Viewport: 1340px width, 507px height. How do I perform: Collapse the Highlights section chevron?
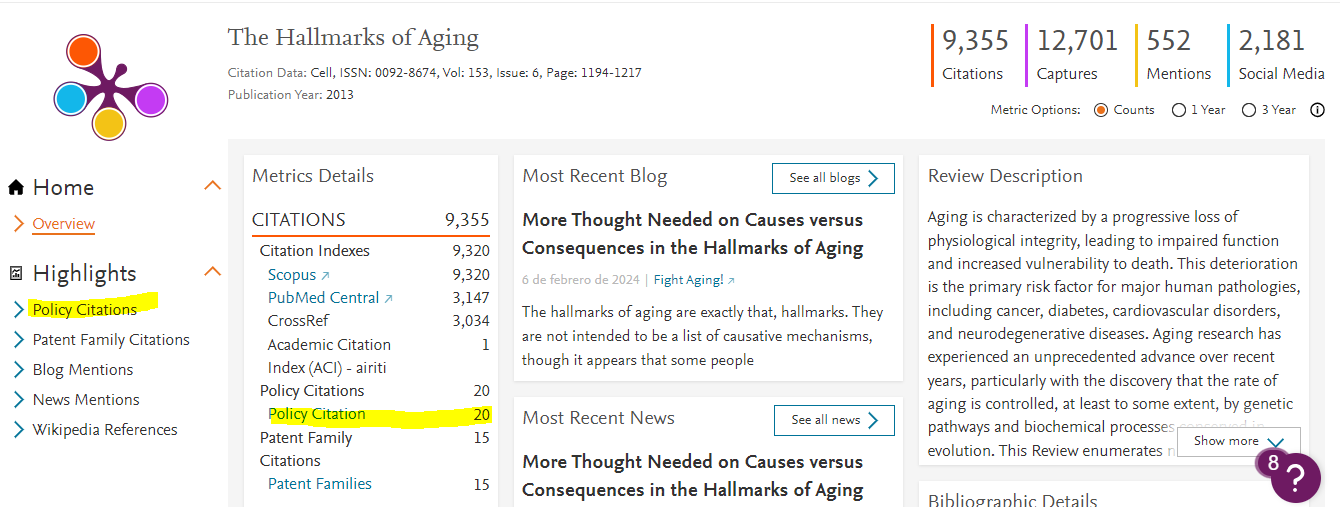tap(212, 272)
